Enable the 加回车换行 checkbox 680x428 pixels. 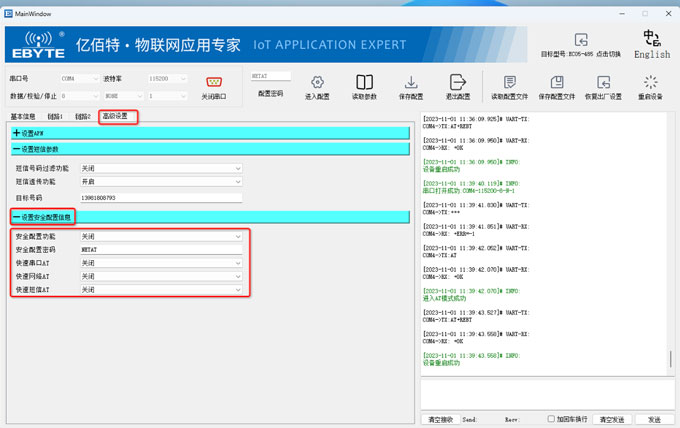(x=551, y=418)
